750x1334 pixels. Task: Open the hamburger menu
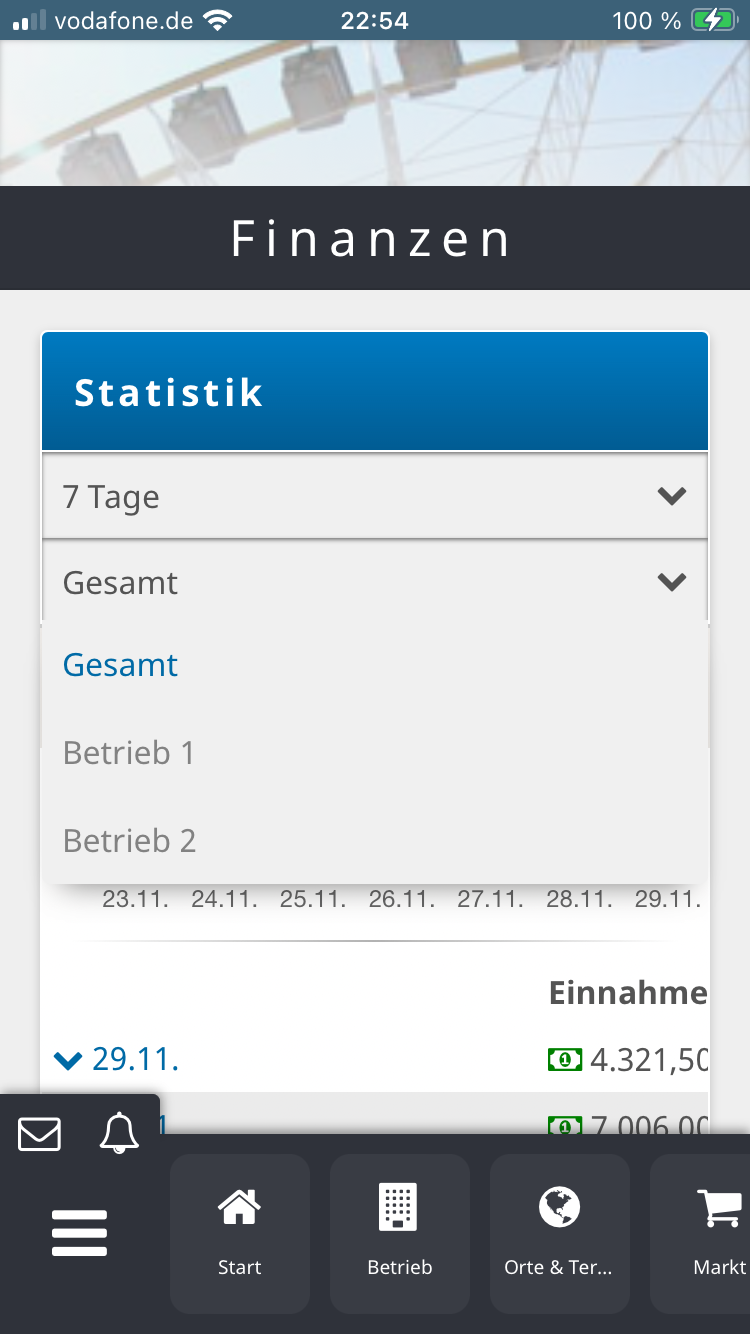click(80, 1232)
